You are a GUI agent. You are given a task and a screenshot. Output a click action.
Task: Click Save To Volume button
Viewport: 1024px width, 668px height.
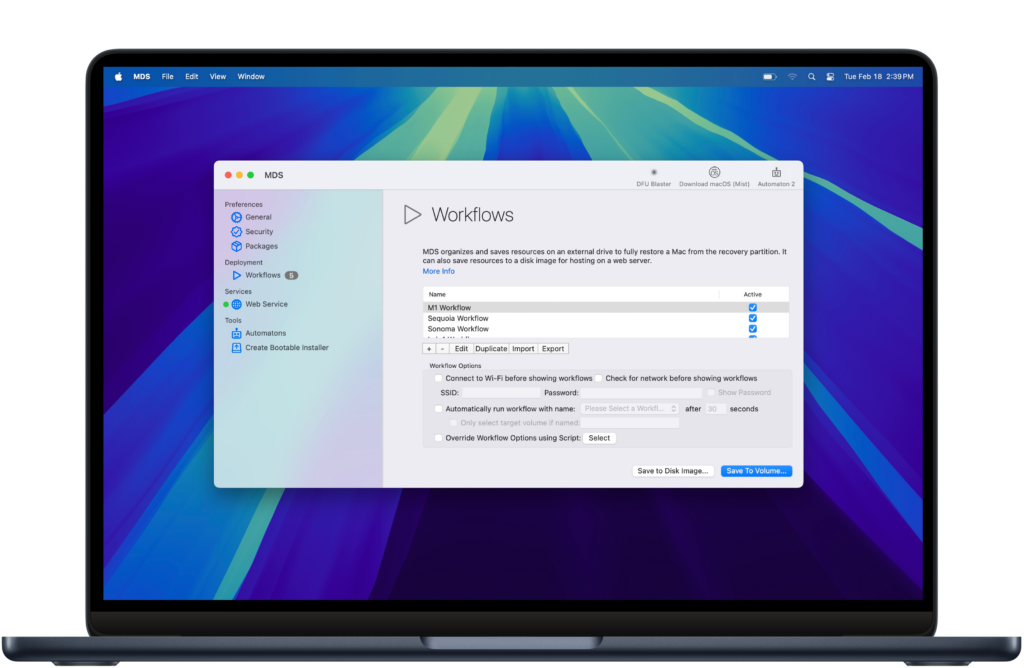coord(756,471)
